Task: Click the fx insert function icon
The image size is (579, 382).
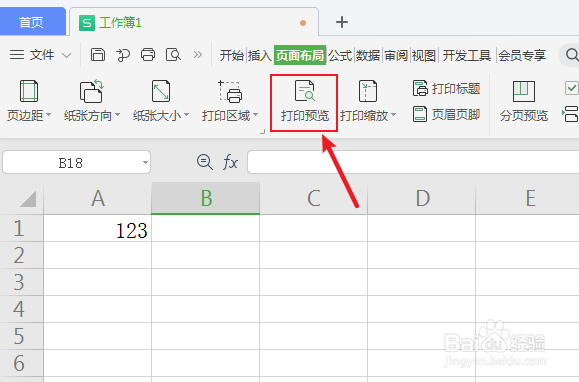Action: (230, 162)
